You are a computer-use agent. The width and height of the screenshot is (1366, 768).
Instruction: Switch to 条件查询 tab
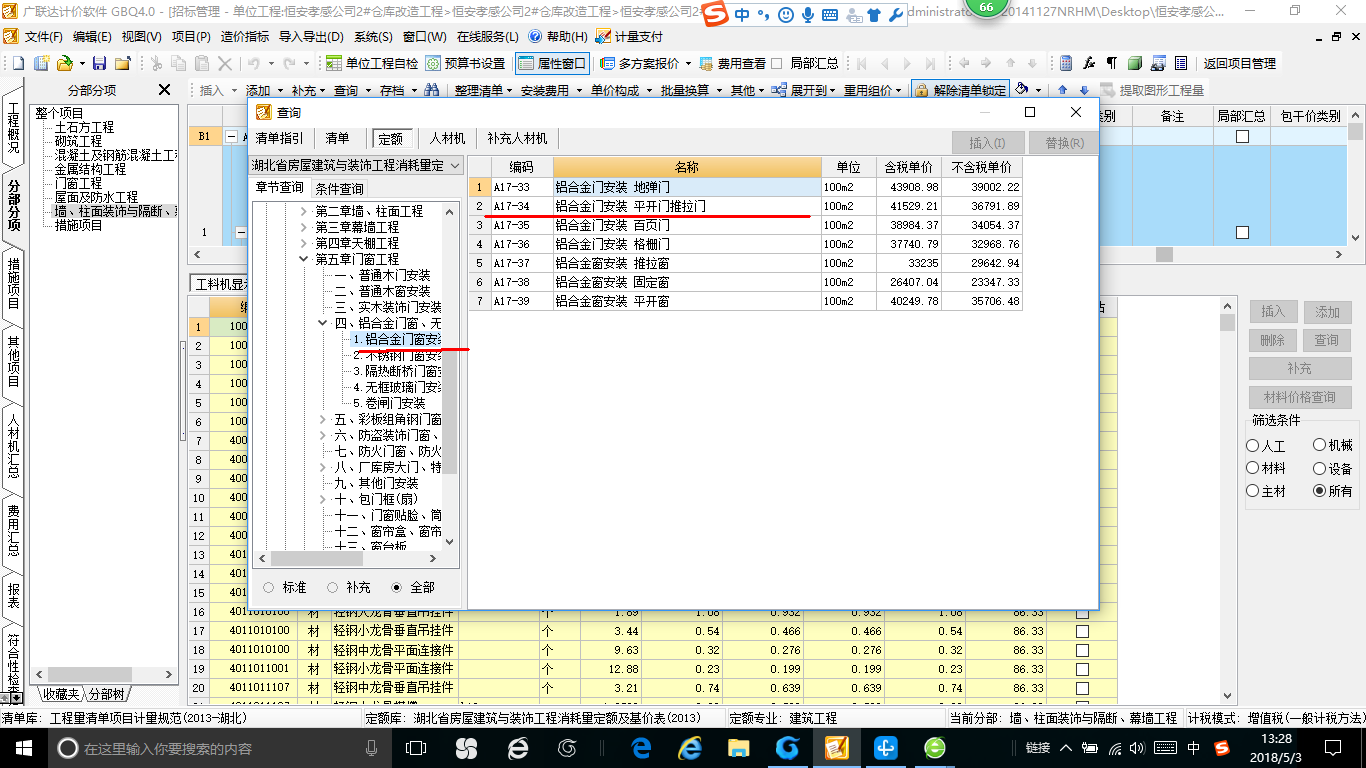click(x=340, y=188)
